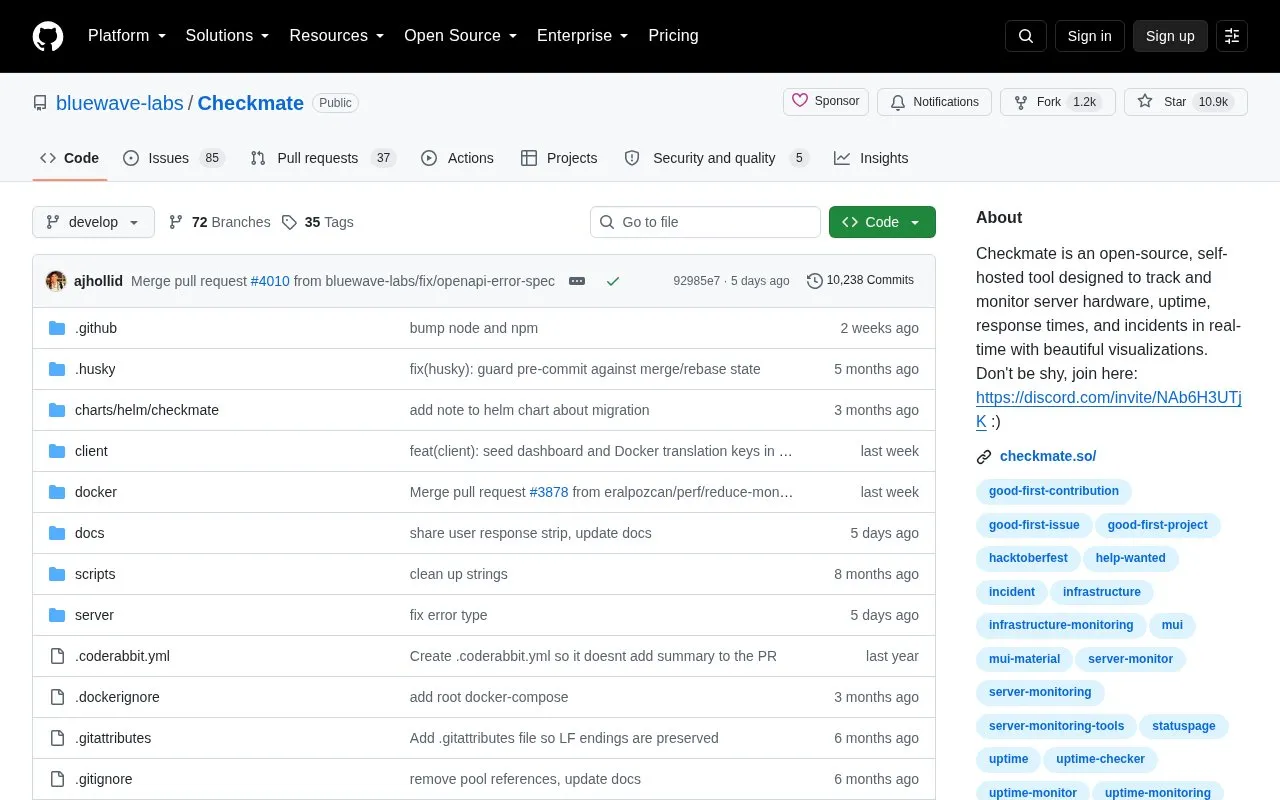Open the green Code dropdown button
1280x800 pixels.
point(882,222)
